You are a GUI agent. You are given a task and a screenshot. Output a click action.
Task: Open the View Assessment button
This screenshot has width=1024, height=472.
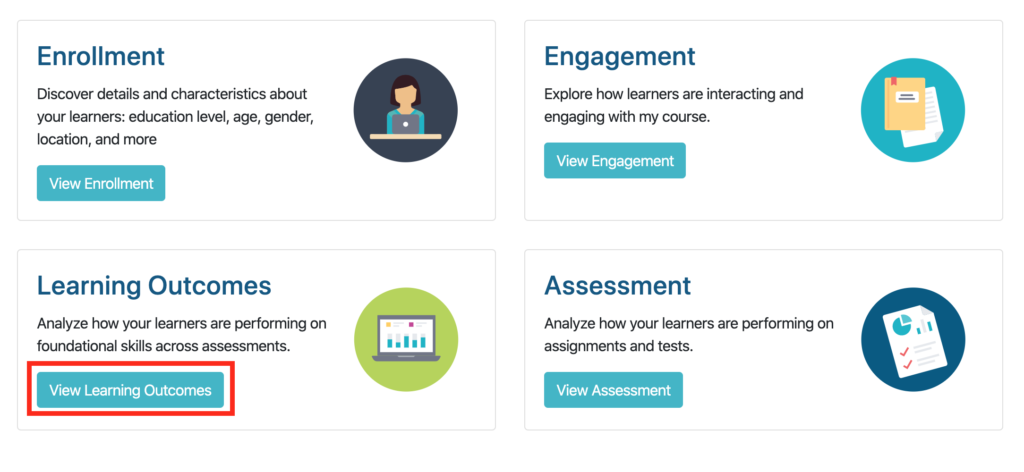(613, 390)
